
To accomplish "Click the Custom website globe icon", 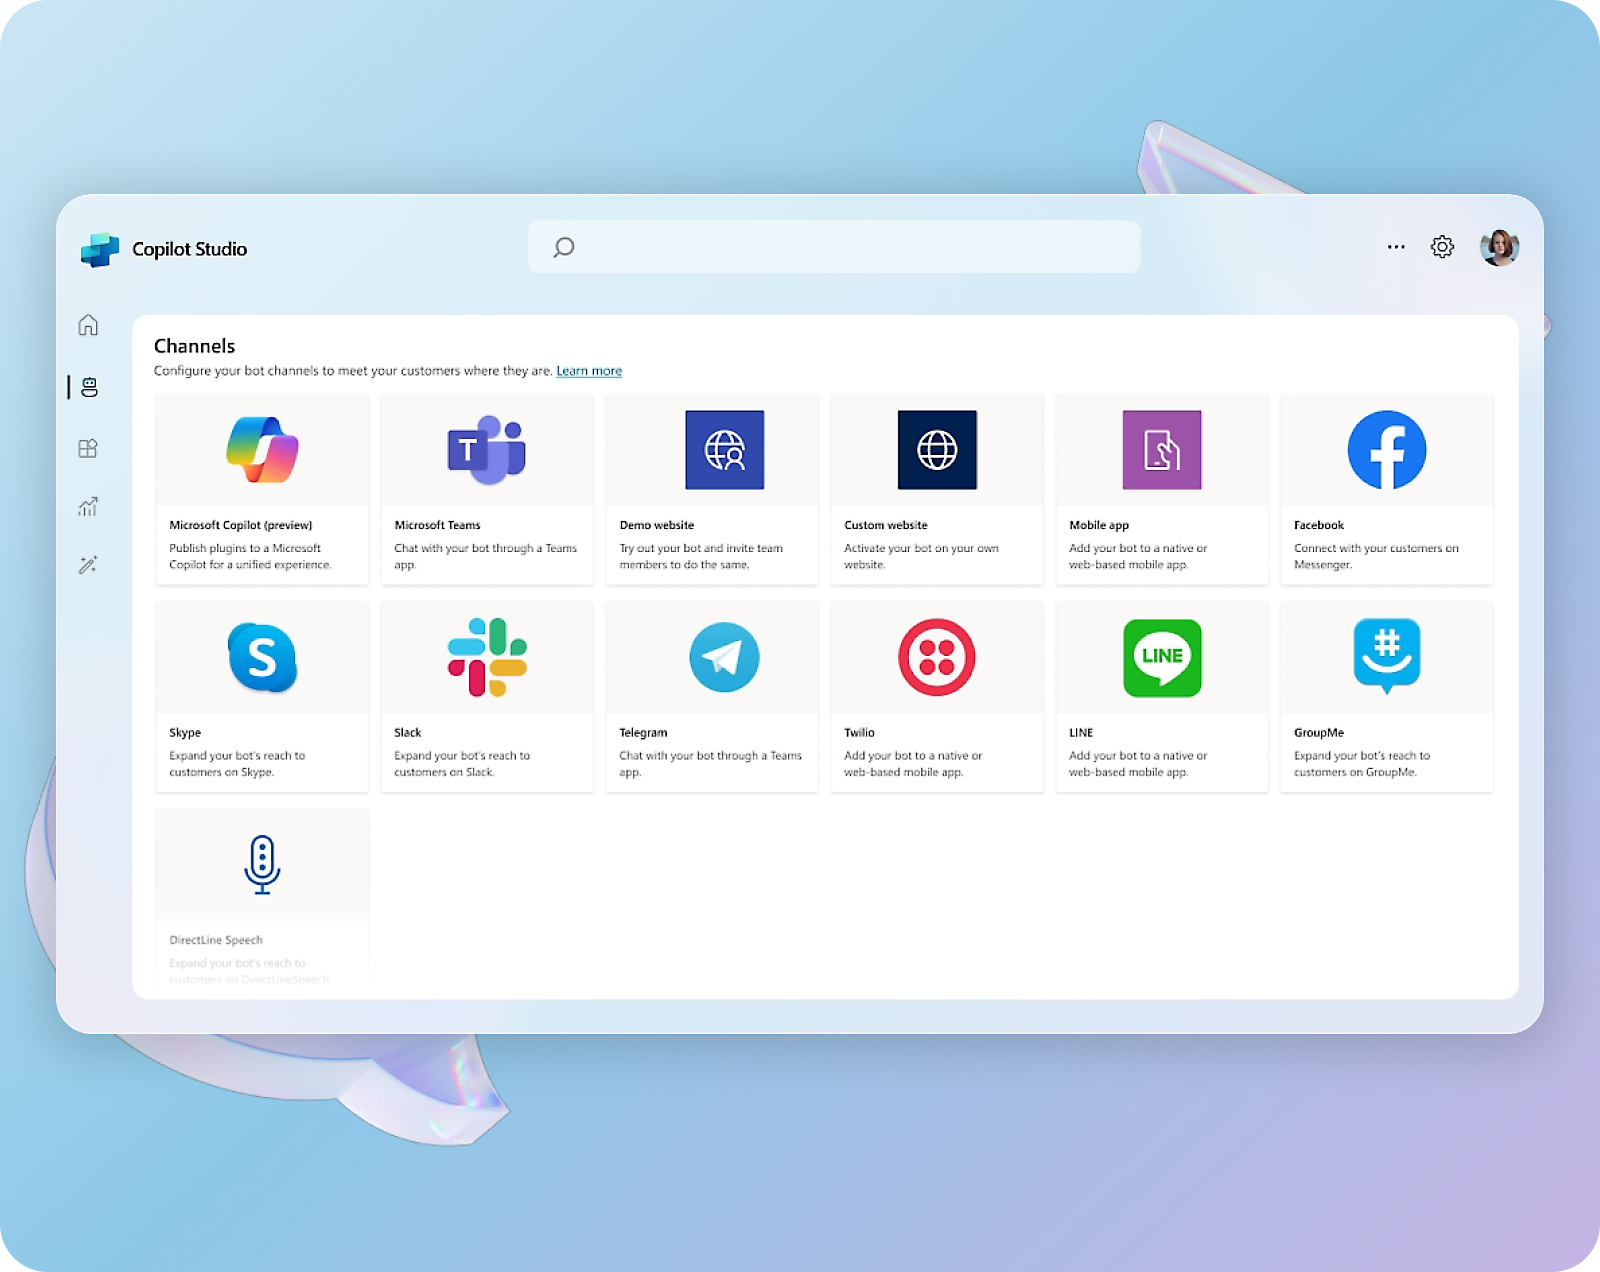I will [x=937, y=450].
